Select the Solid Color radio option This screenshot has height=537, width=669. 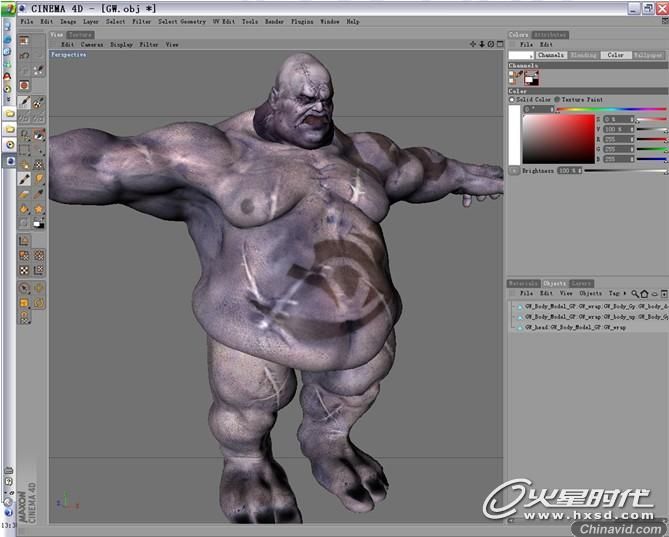point(512,99)
